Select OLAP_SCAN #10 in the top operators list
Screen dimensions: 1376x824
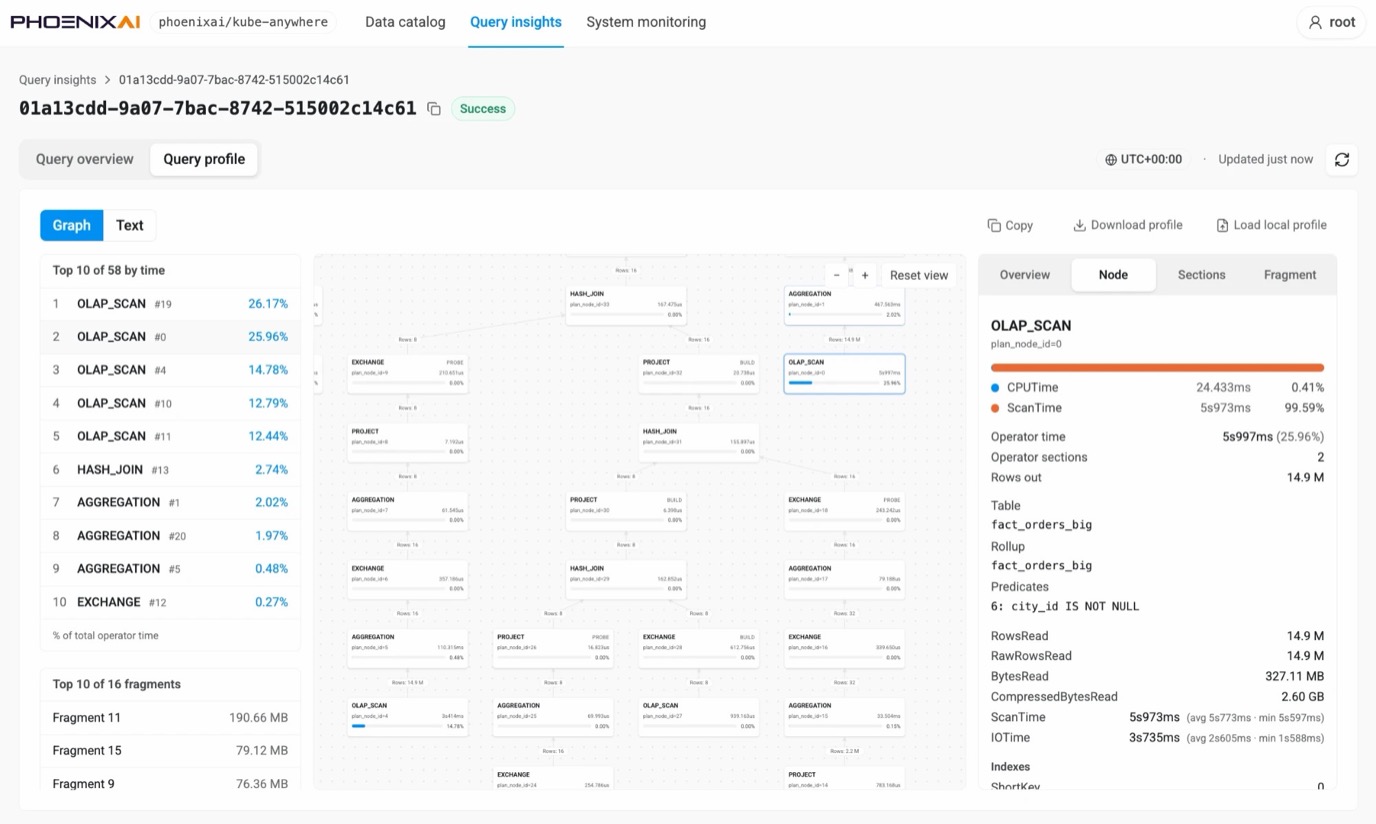tap(170, 403)
